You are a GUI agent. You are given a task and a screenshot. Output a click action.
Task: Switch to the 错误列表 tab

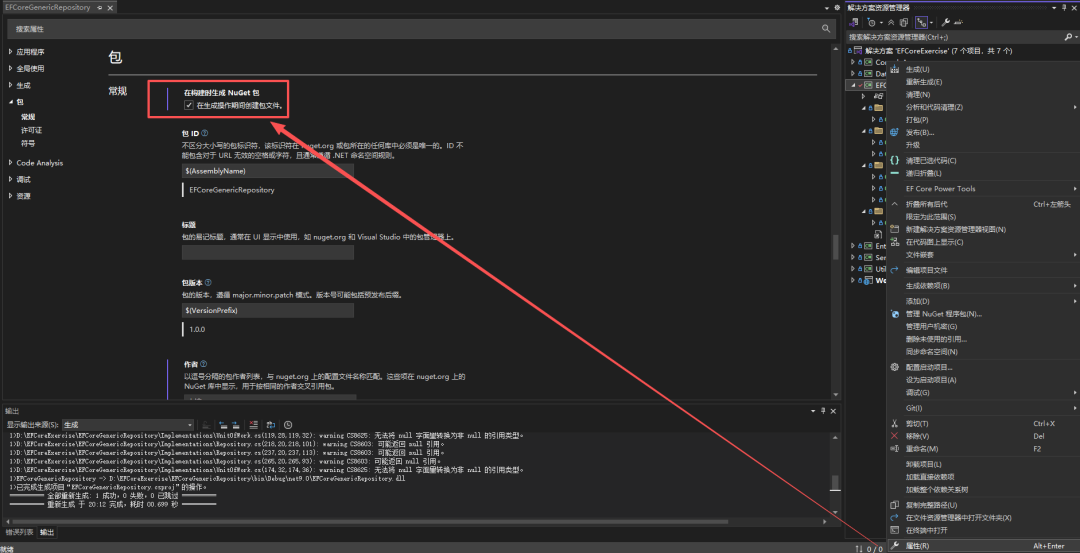[x=19, y=532]
